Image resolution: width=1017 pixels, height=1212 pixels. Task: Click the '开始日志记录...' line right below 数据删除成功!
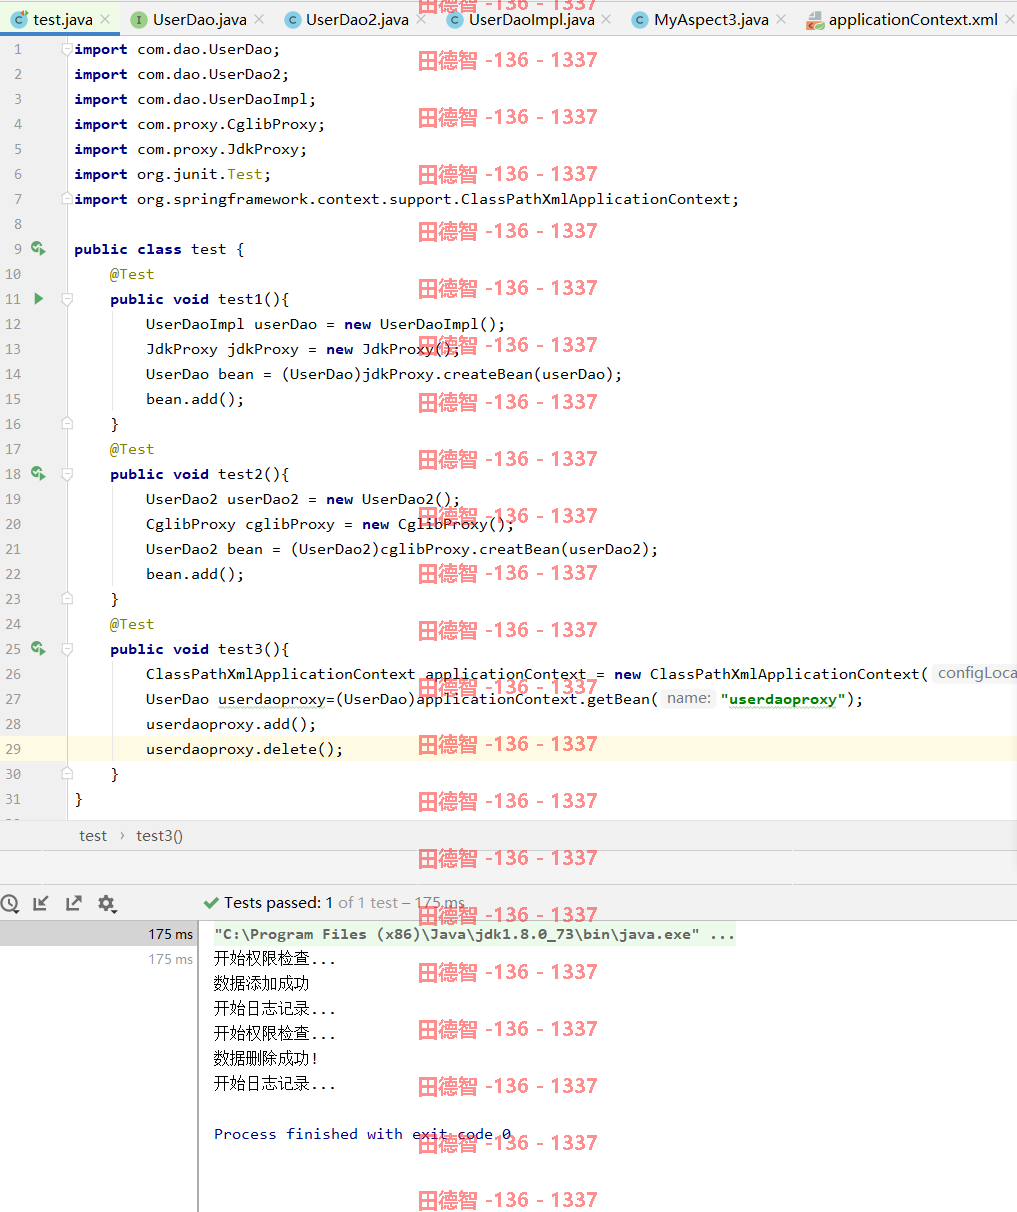pos(274,1084)
